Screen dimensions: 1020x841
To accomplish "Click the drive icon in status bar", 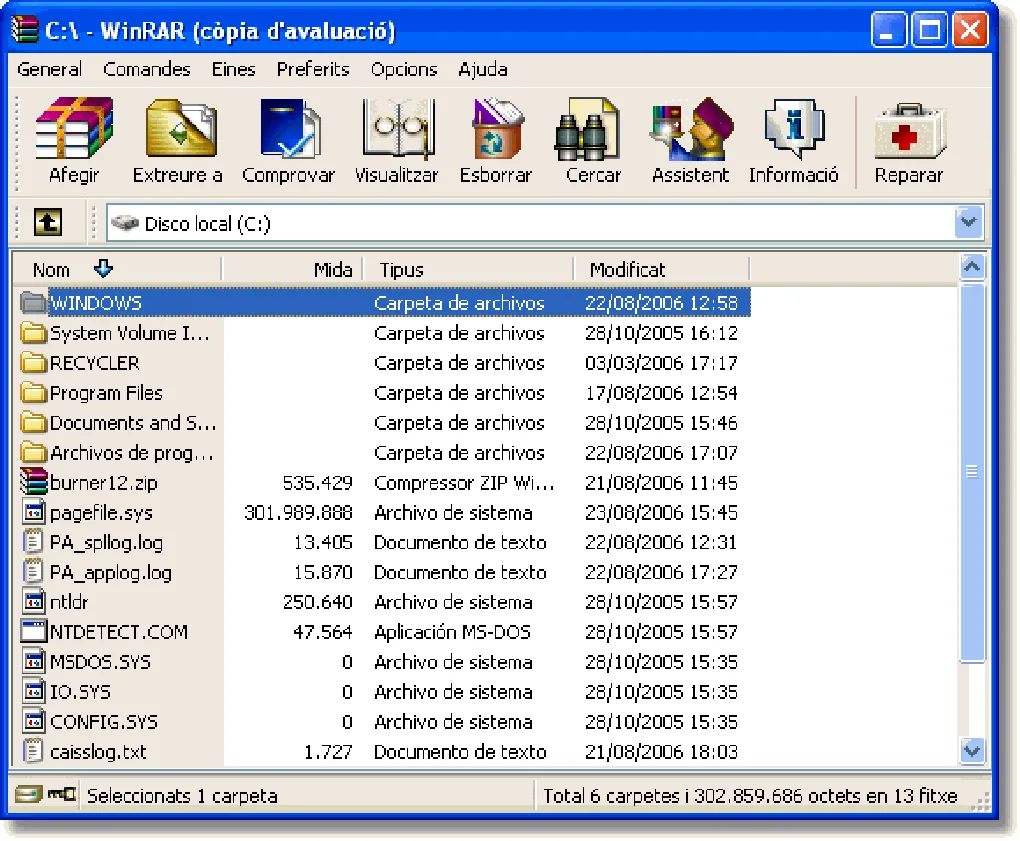I will [29, 794].
